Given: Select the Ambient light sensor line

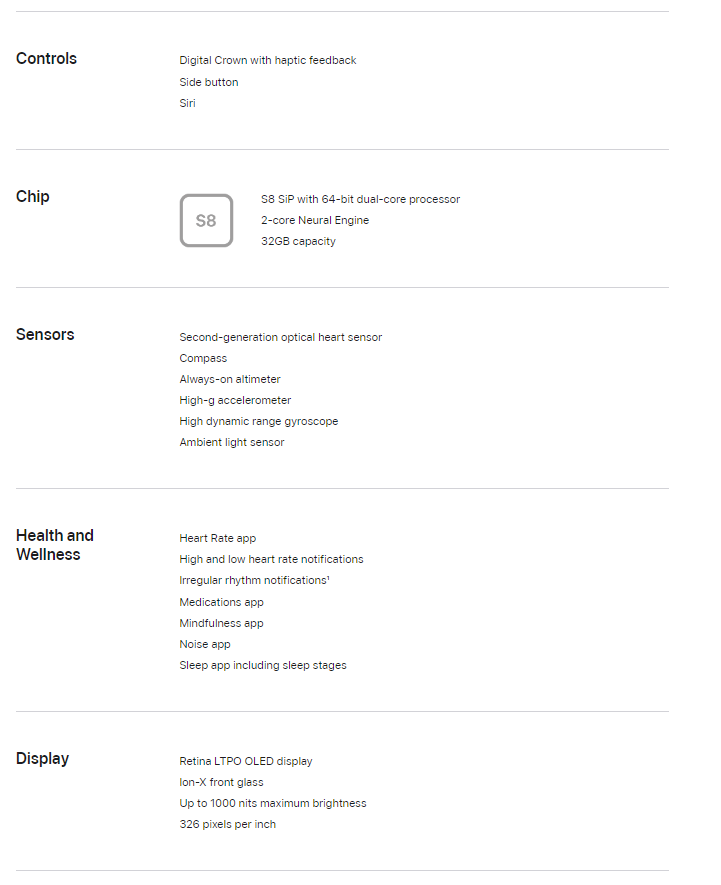Looking at the screenshot, I should click(x=231, y=442).
